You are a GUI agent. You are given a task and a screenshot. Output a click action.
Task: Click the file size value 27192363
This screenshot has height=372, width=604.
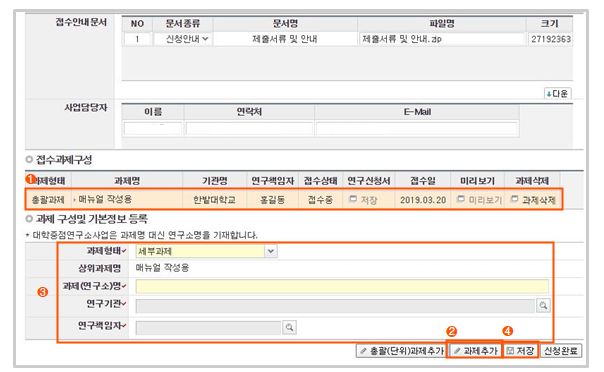[x=551, y=39]
